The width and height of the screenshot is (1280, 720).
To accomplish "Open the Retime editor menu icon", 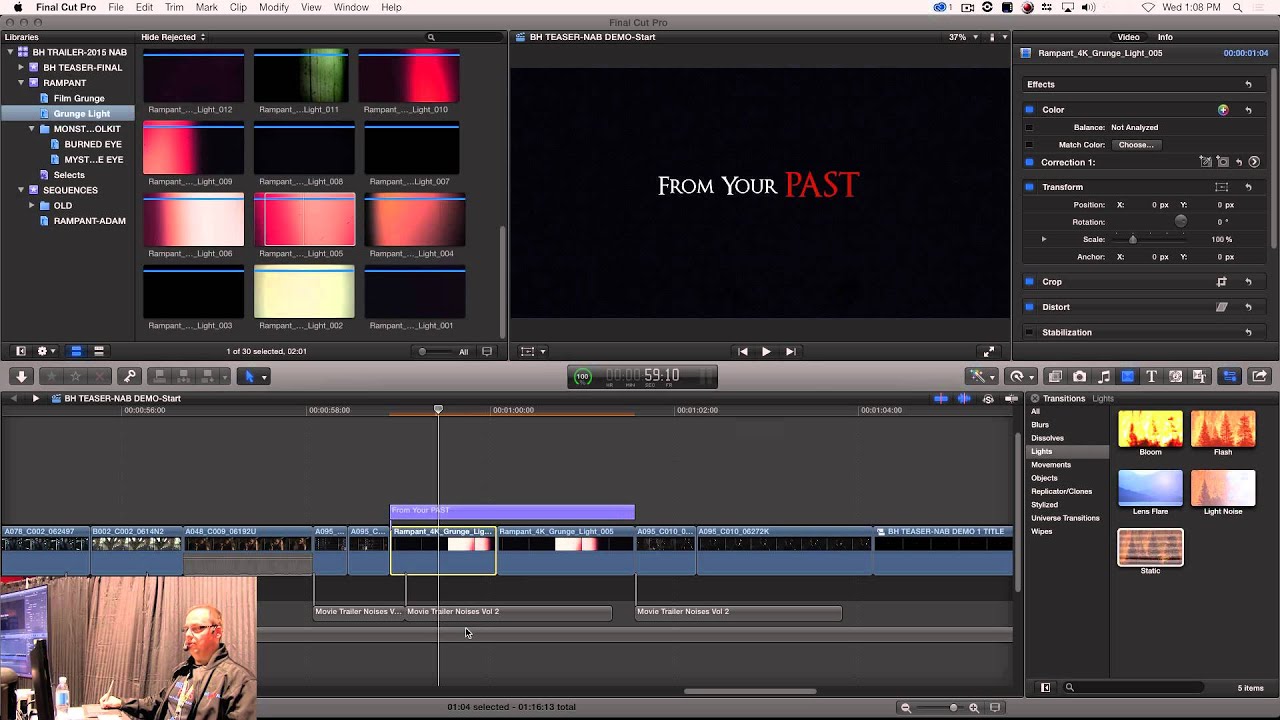I will [1020, 376].
